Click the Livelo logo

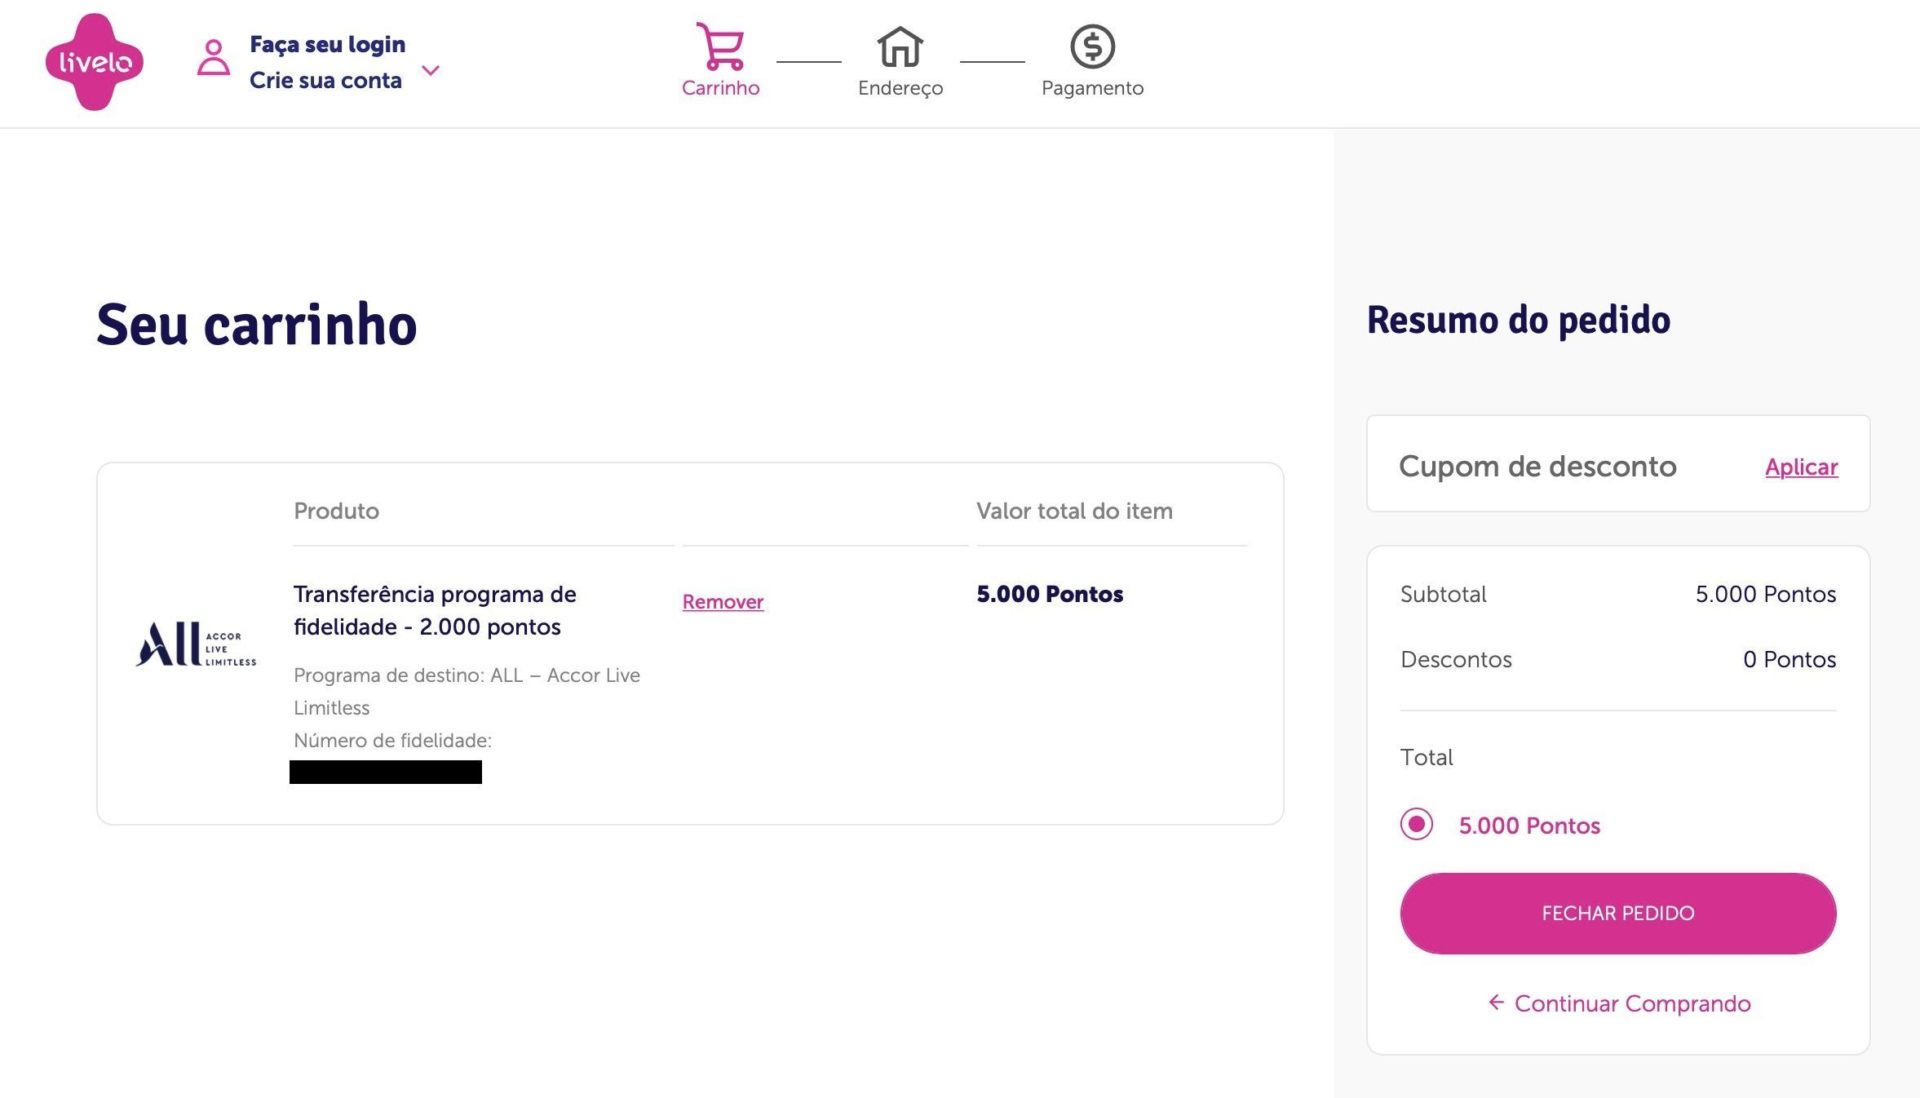click(95, 62)
